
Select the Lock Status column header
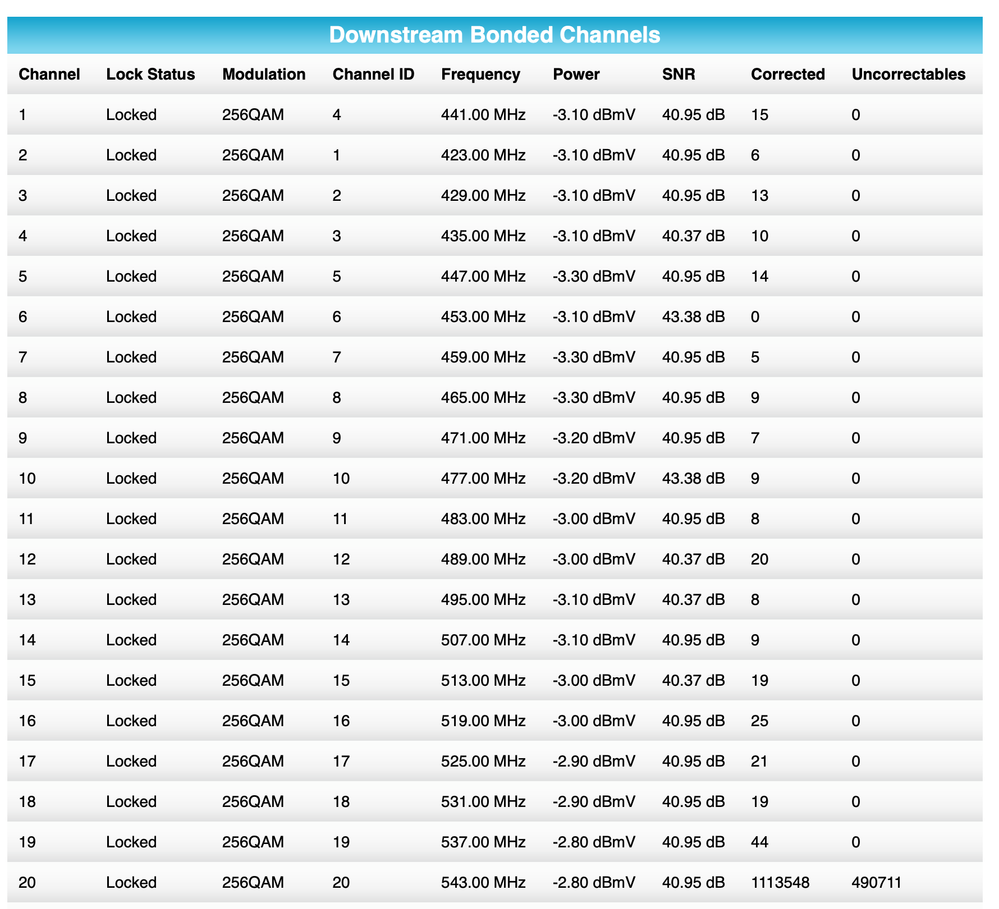coord(150,74)
